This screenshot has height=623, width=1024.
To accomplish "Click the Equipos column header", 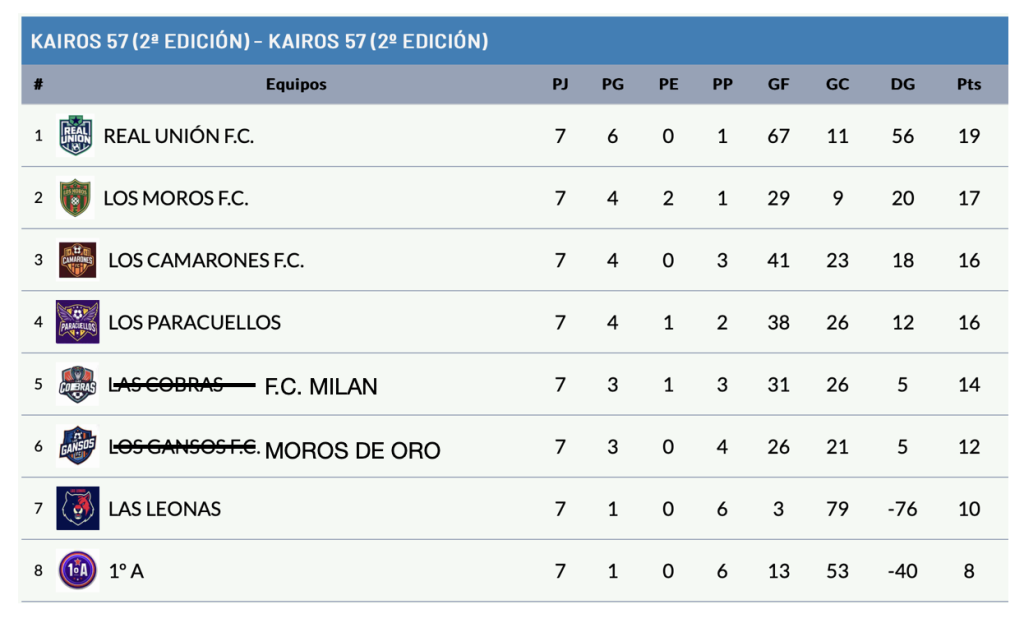I will 296,84.
